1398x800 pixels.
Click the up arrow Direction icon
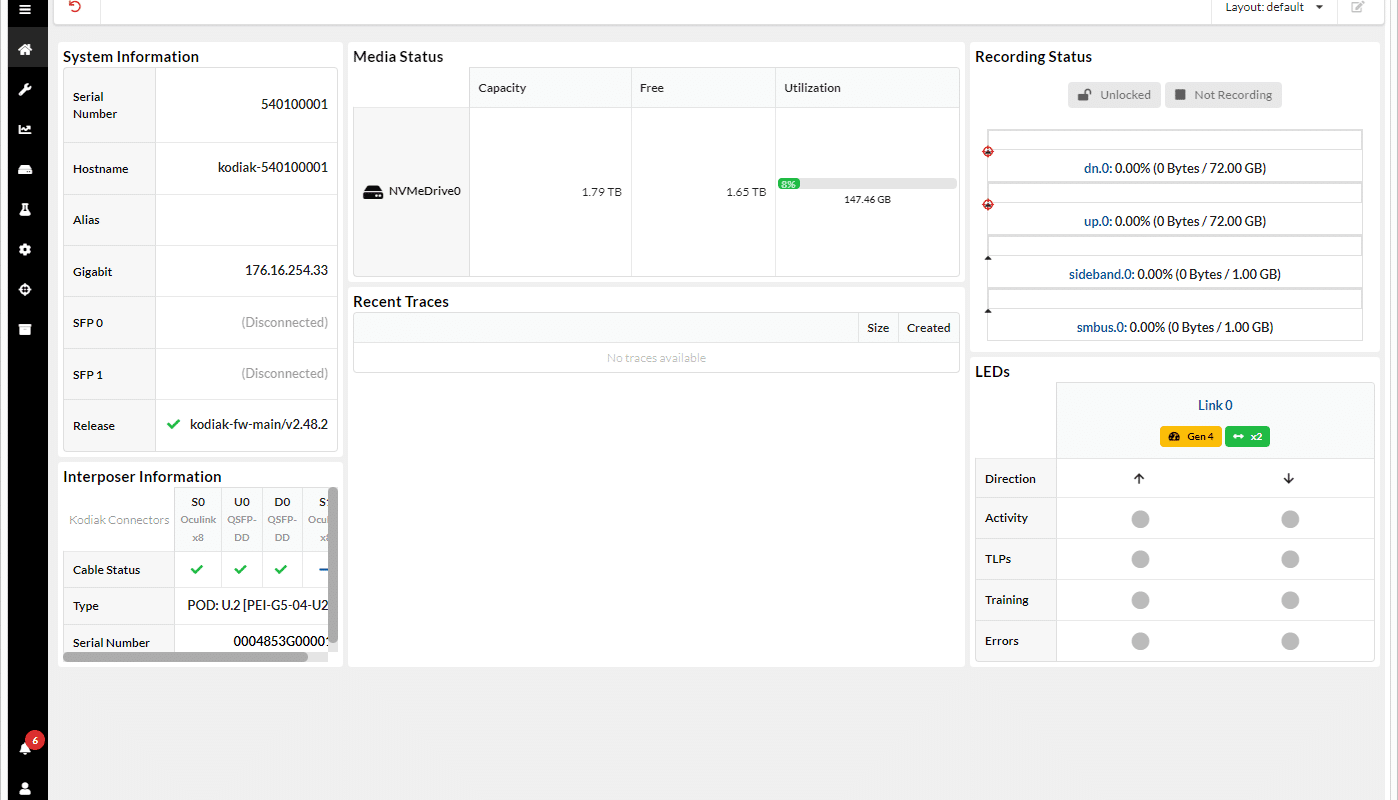pos(1139,479)
